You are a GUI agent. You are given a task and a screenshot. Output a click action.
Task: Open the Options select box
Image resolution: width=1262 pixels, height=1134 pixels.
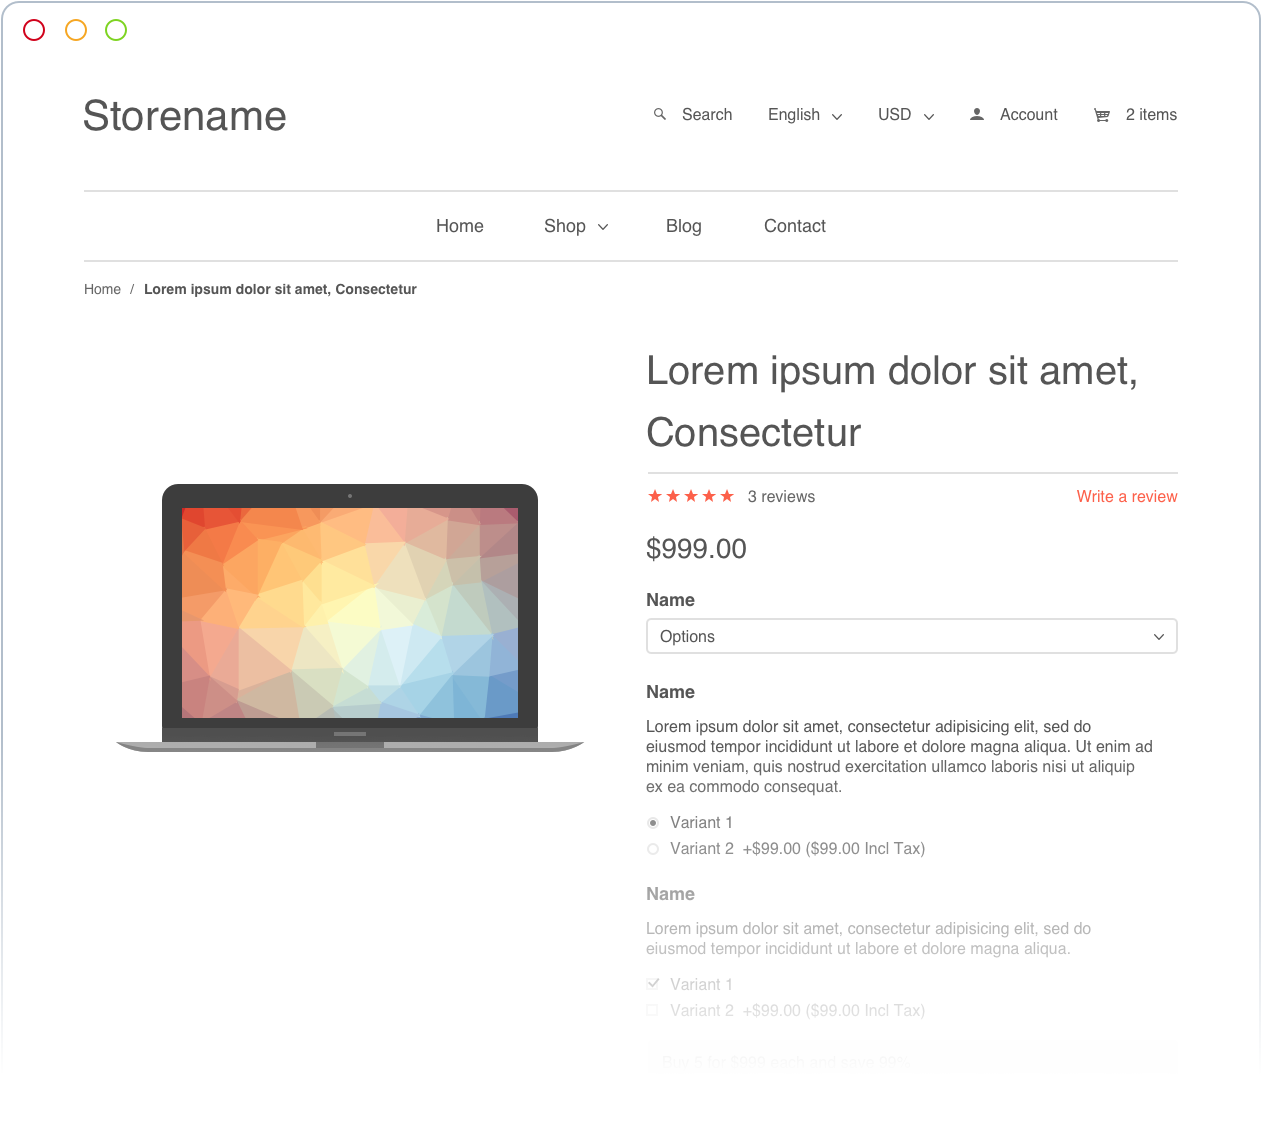912,636
